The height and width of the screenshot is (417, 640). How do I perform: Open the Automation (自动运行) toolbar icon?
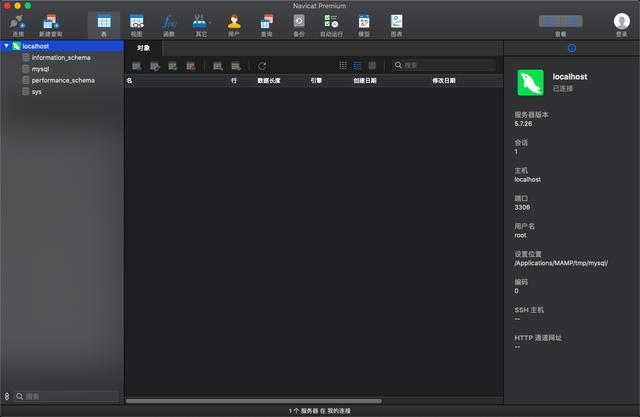pyautogui.click(x=331, y=25)
